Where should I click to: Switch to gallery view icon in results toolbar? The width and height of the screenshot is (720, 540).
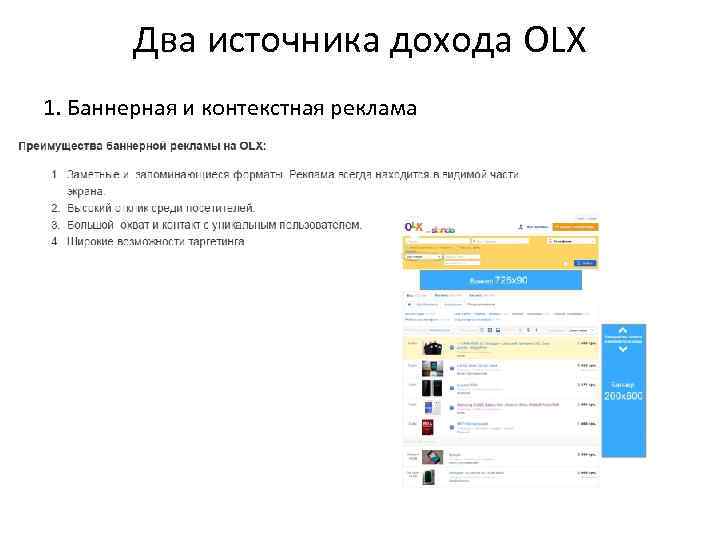498,330
